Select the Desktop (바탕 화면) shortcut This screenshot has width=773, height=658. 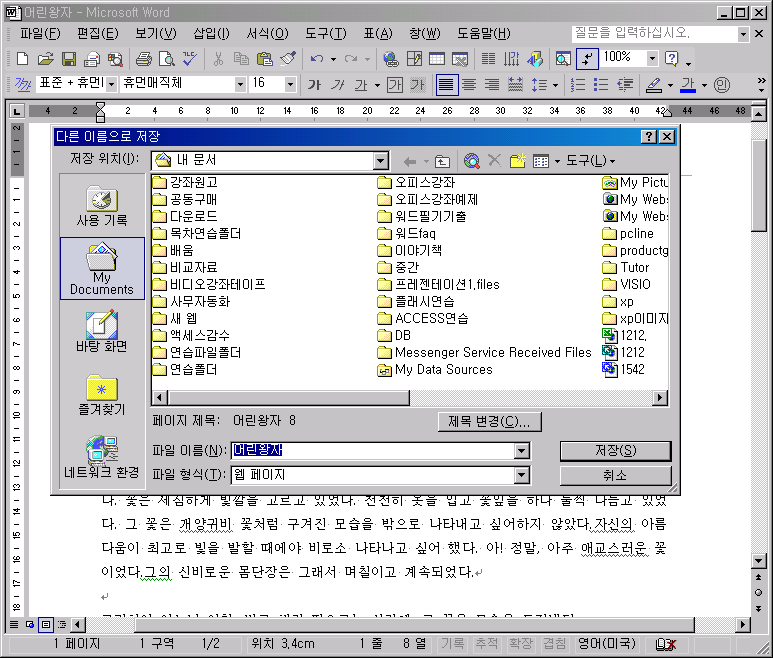pos(102,332)
